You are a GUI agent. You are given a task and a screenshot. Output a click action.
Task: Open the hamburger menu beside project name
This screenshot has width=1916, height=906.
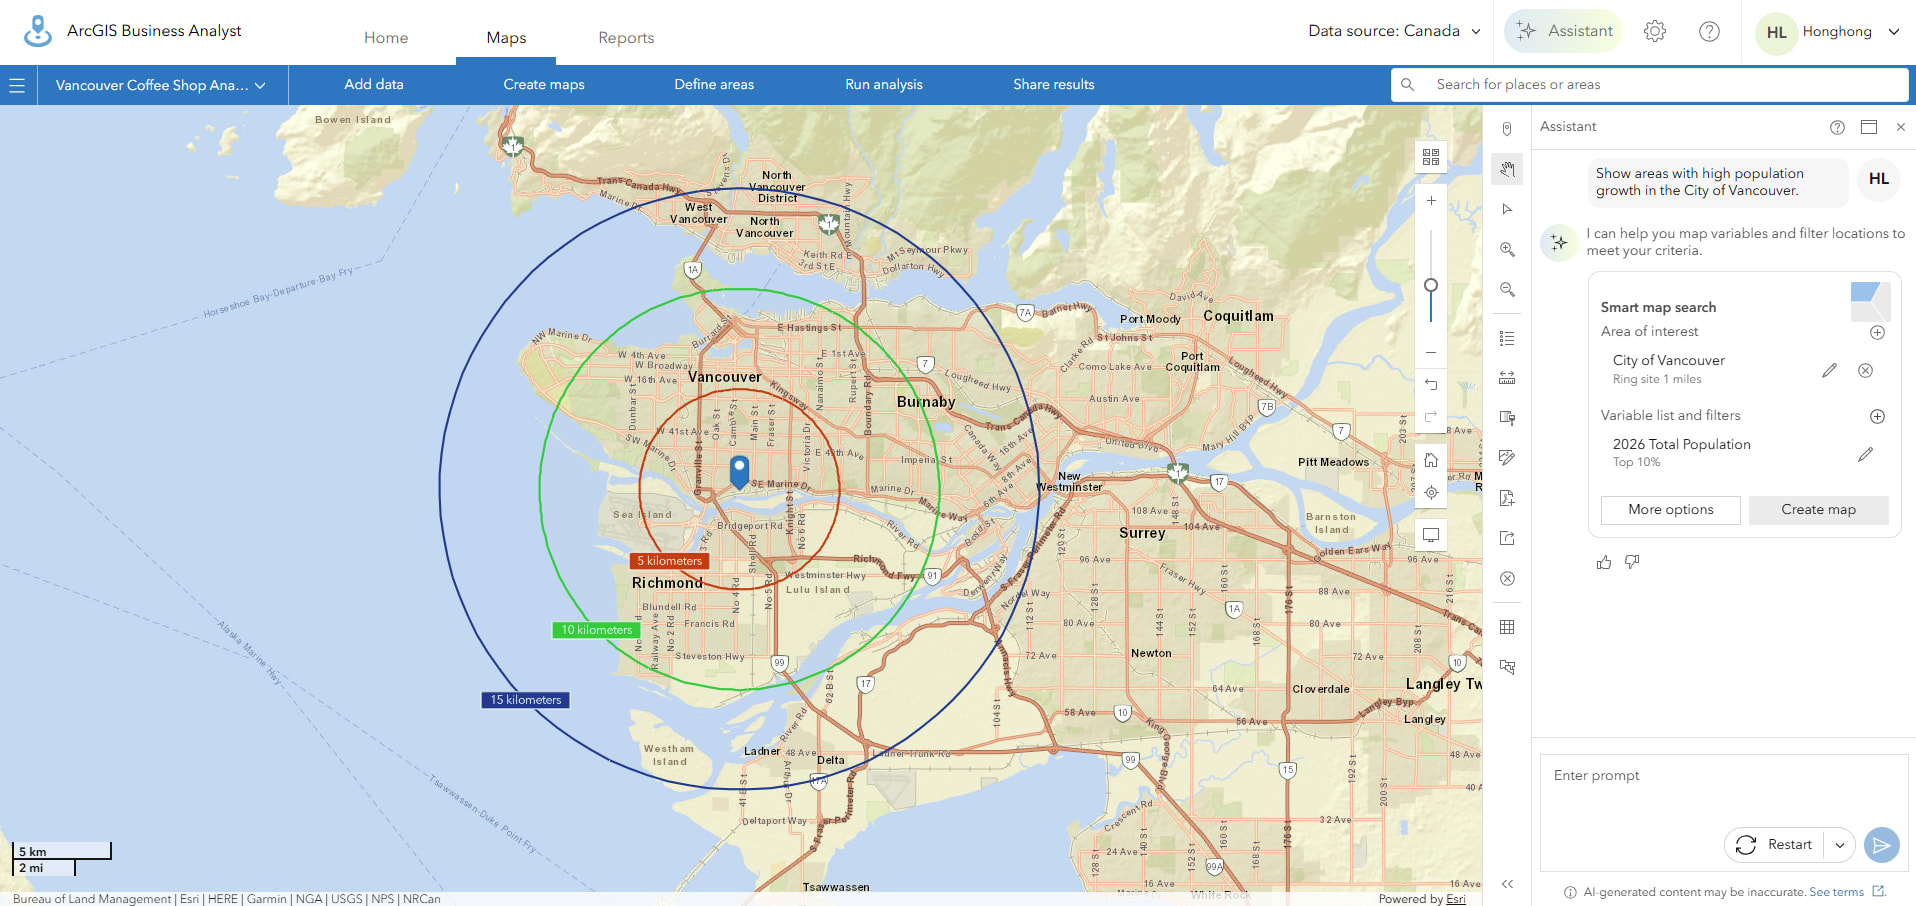pos(17,85)
